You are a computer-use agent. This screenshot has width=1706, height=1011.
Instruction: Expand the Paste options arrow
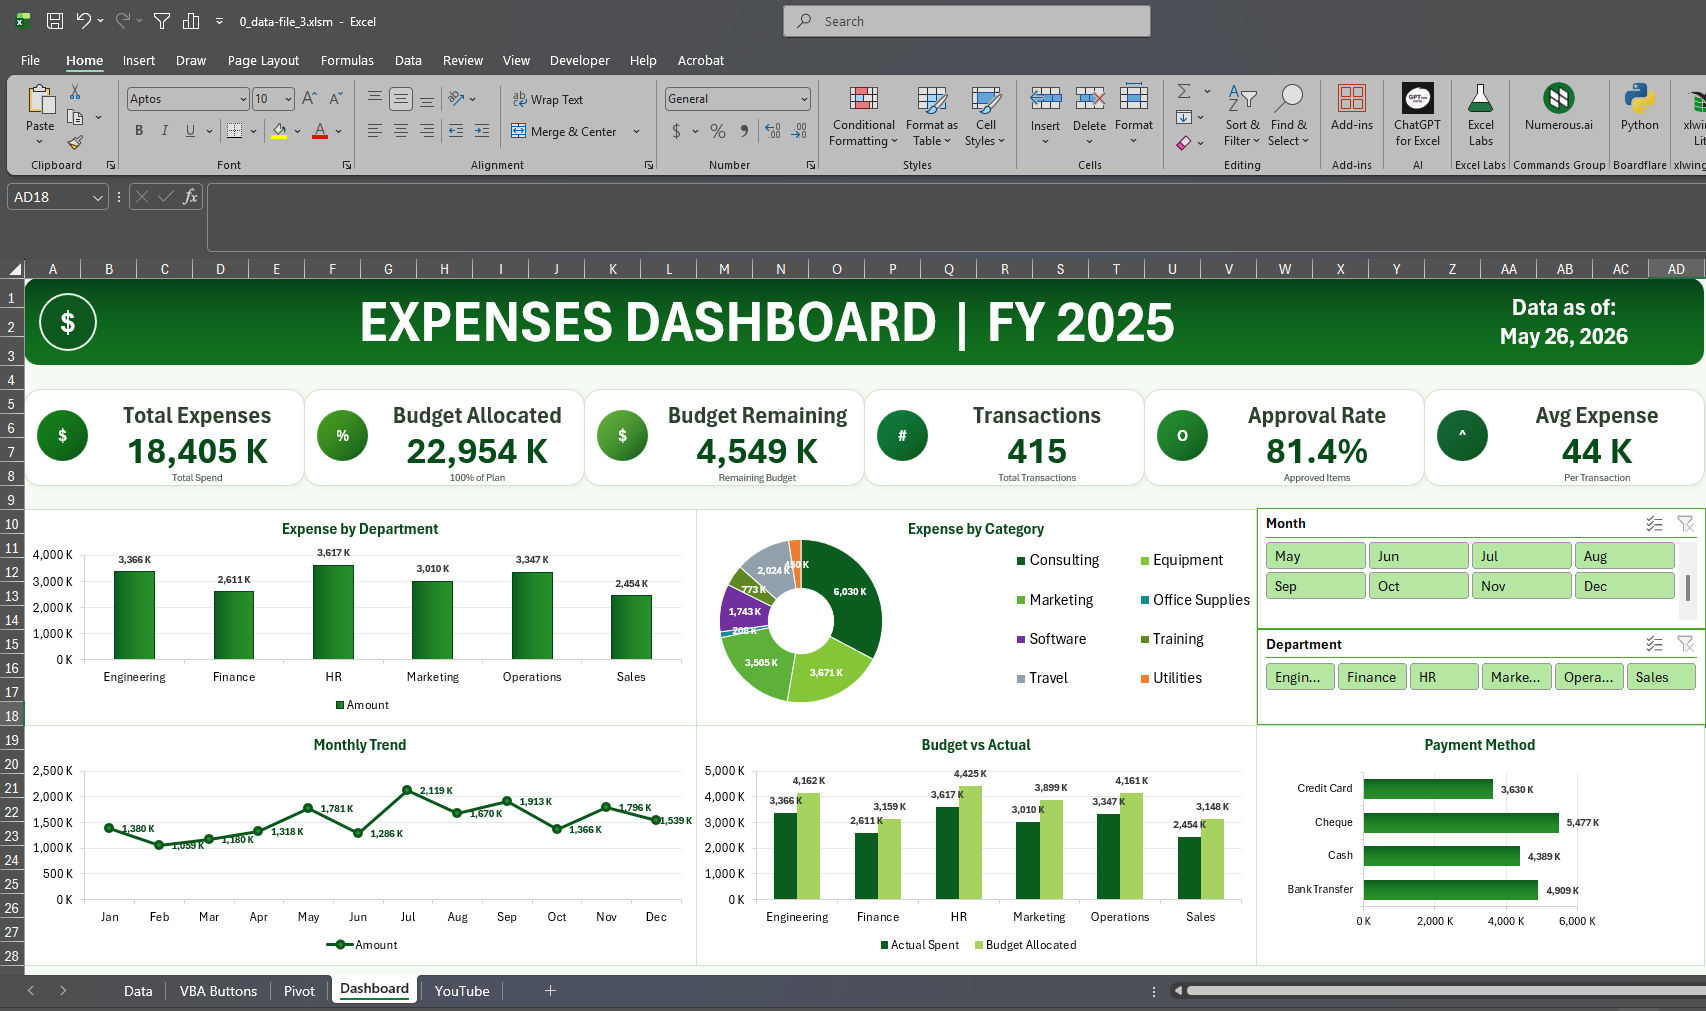click(x=40, y=142)
